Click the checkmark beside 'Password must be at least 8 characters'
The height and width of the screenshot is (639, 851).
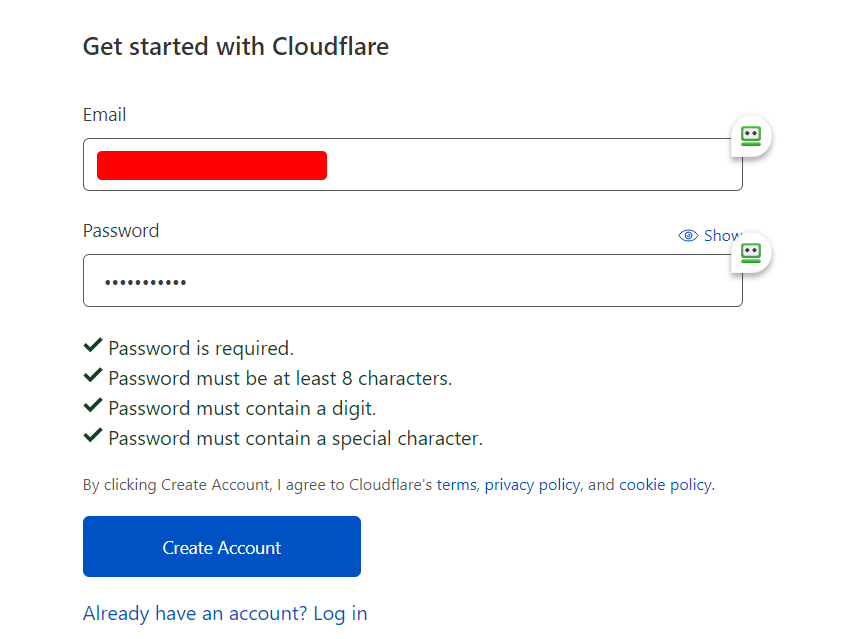(92, 375)
